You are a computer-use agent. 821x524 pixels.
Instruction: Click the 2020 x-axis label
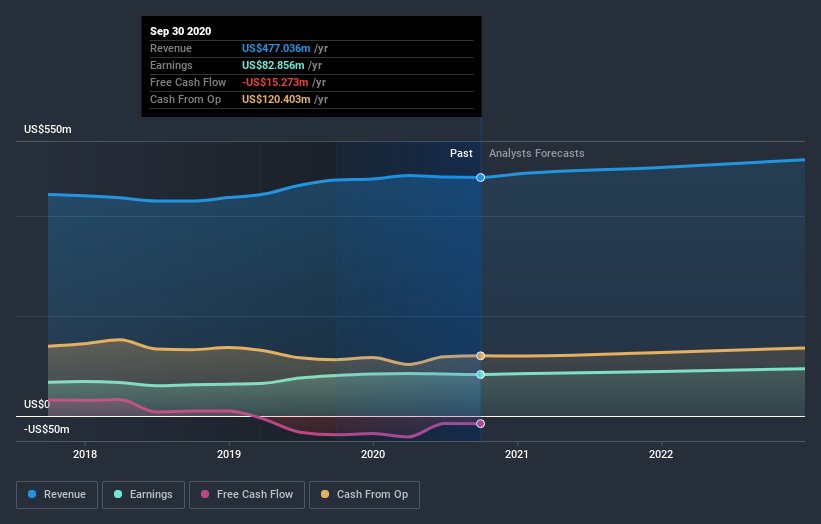click(373, 454)
